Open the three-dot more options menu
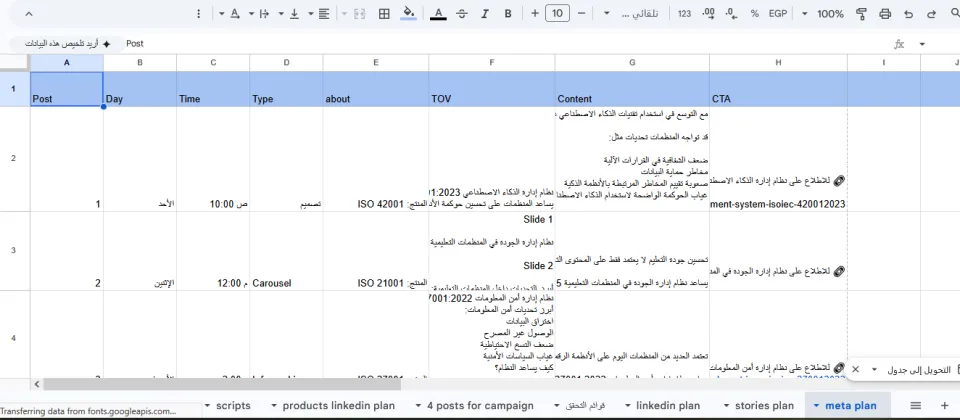Image resolution: width=960 pixels, height=420 pixels. pos(198,13)
